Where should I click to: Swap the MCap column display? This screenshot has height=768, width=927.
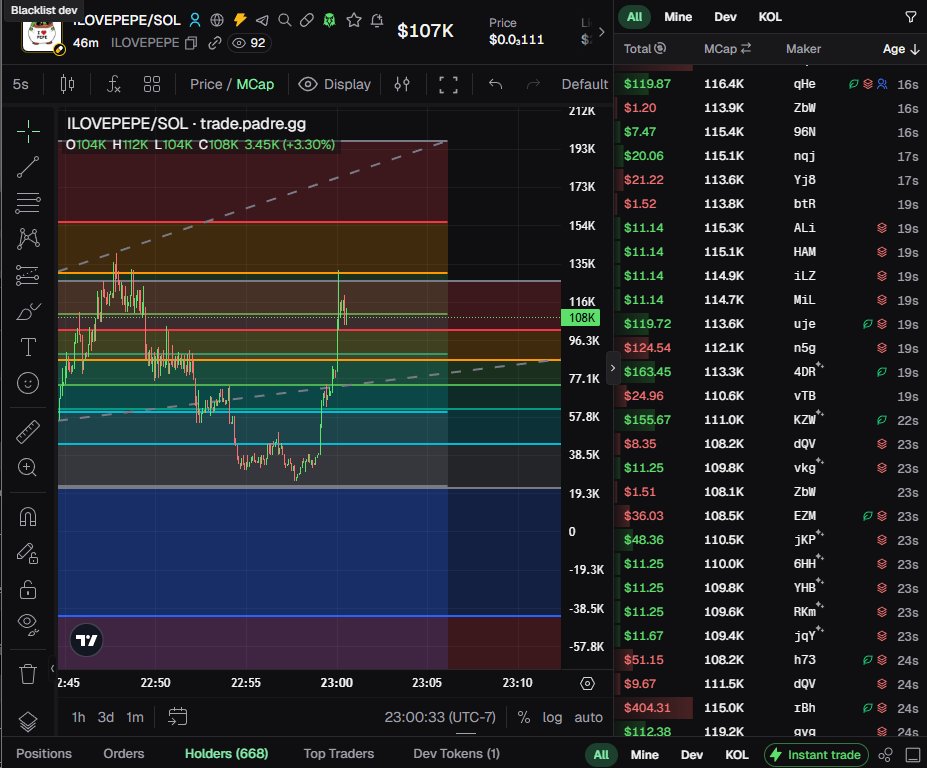746,48
